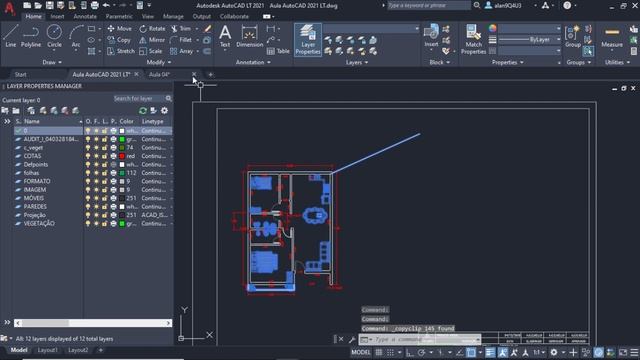Change the color swatch of COTAS layer
Image resolution: width=640 pixels, height=360 pixels.
(x=122, y=156)
